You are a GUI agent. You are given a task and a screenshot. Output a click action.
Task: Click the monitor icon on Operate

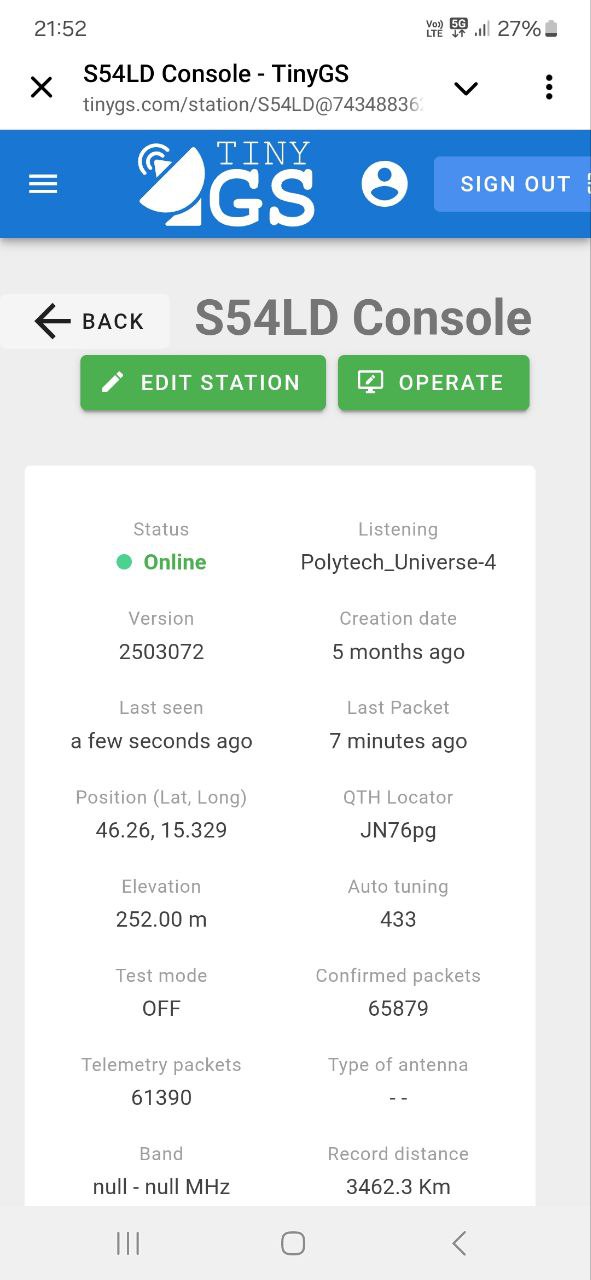(371, 382)
